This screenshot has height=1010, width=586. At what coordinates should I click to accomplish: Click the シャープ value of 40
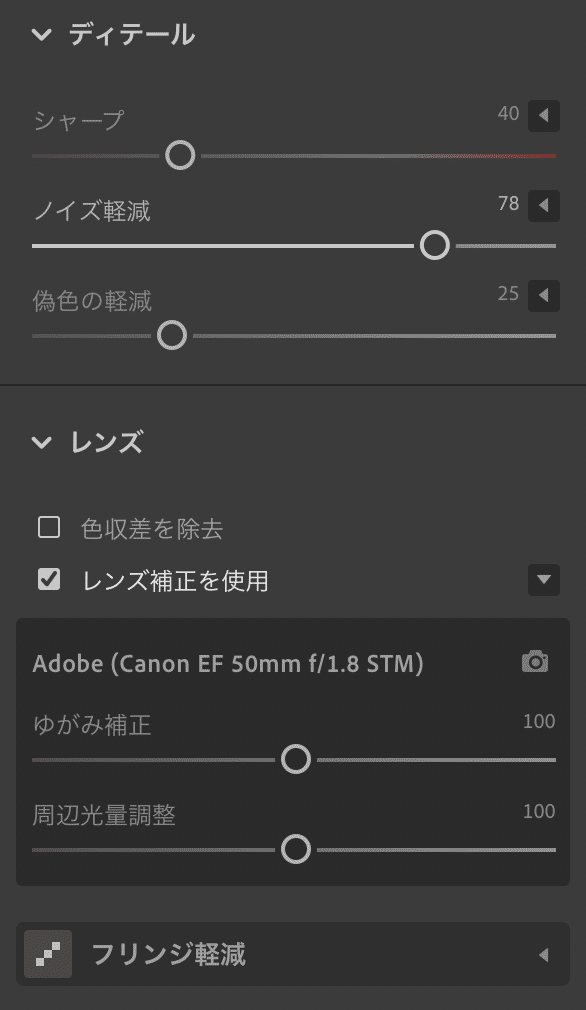[x=508, y=115]
